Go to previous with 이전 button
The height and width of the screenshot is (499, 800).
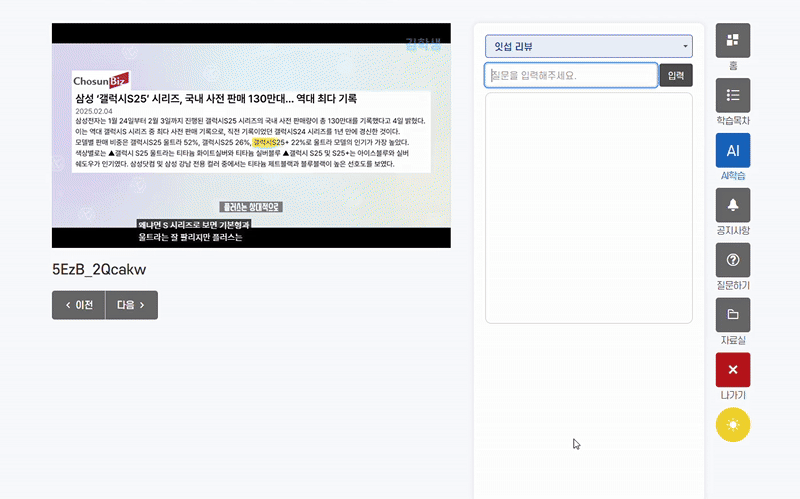[79, 305]
